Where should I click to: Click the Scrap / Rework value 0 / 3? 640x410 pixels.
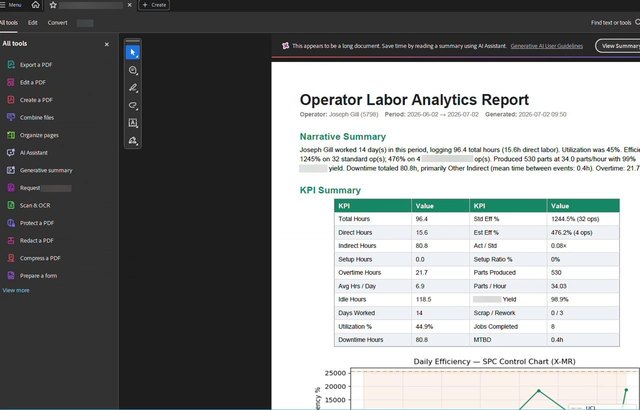pos(557,313)
